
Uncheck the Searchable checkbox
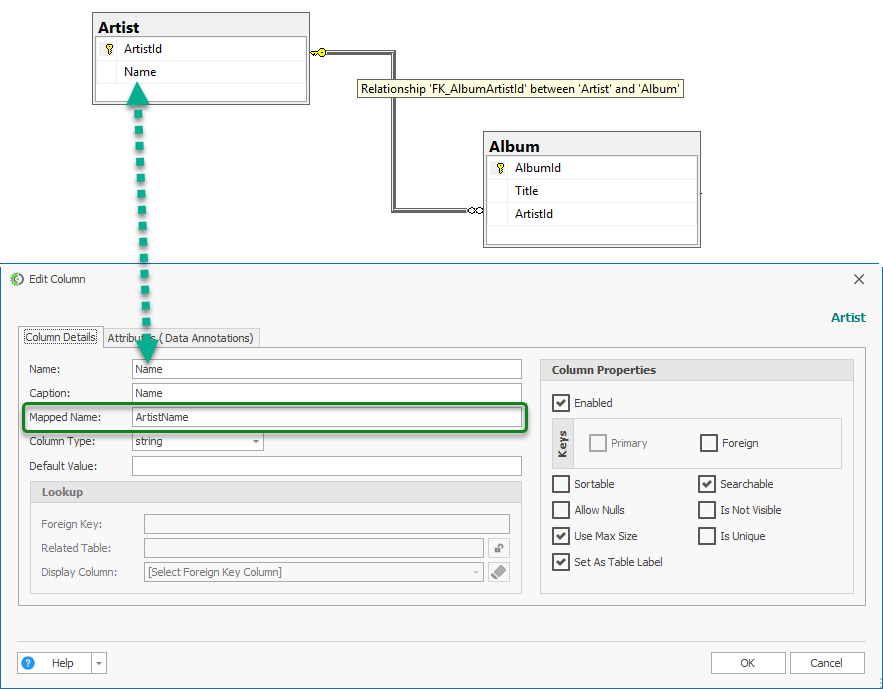tap(707, 484)
